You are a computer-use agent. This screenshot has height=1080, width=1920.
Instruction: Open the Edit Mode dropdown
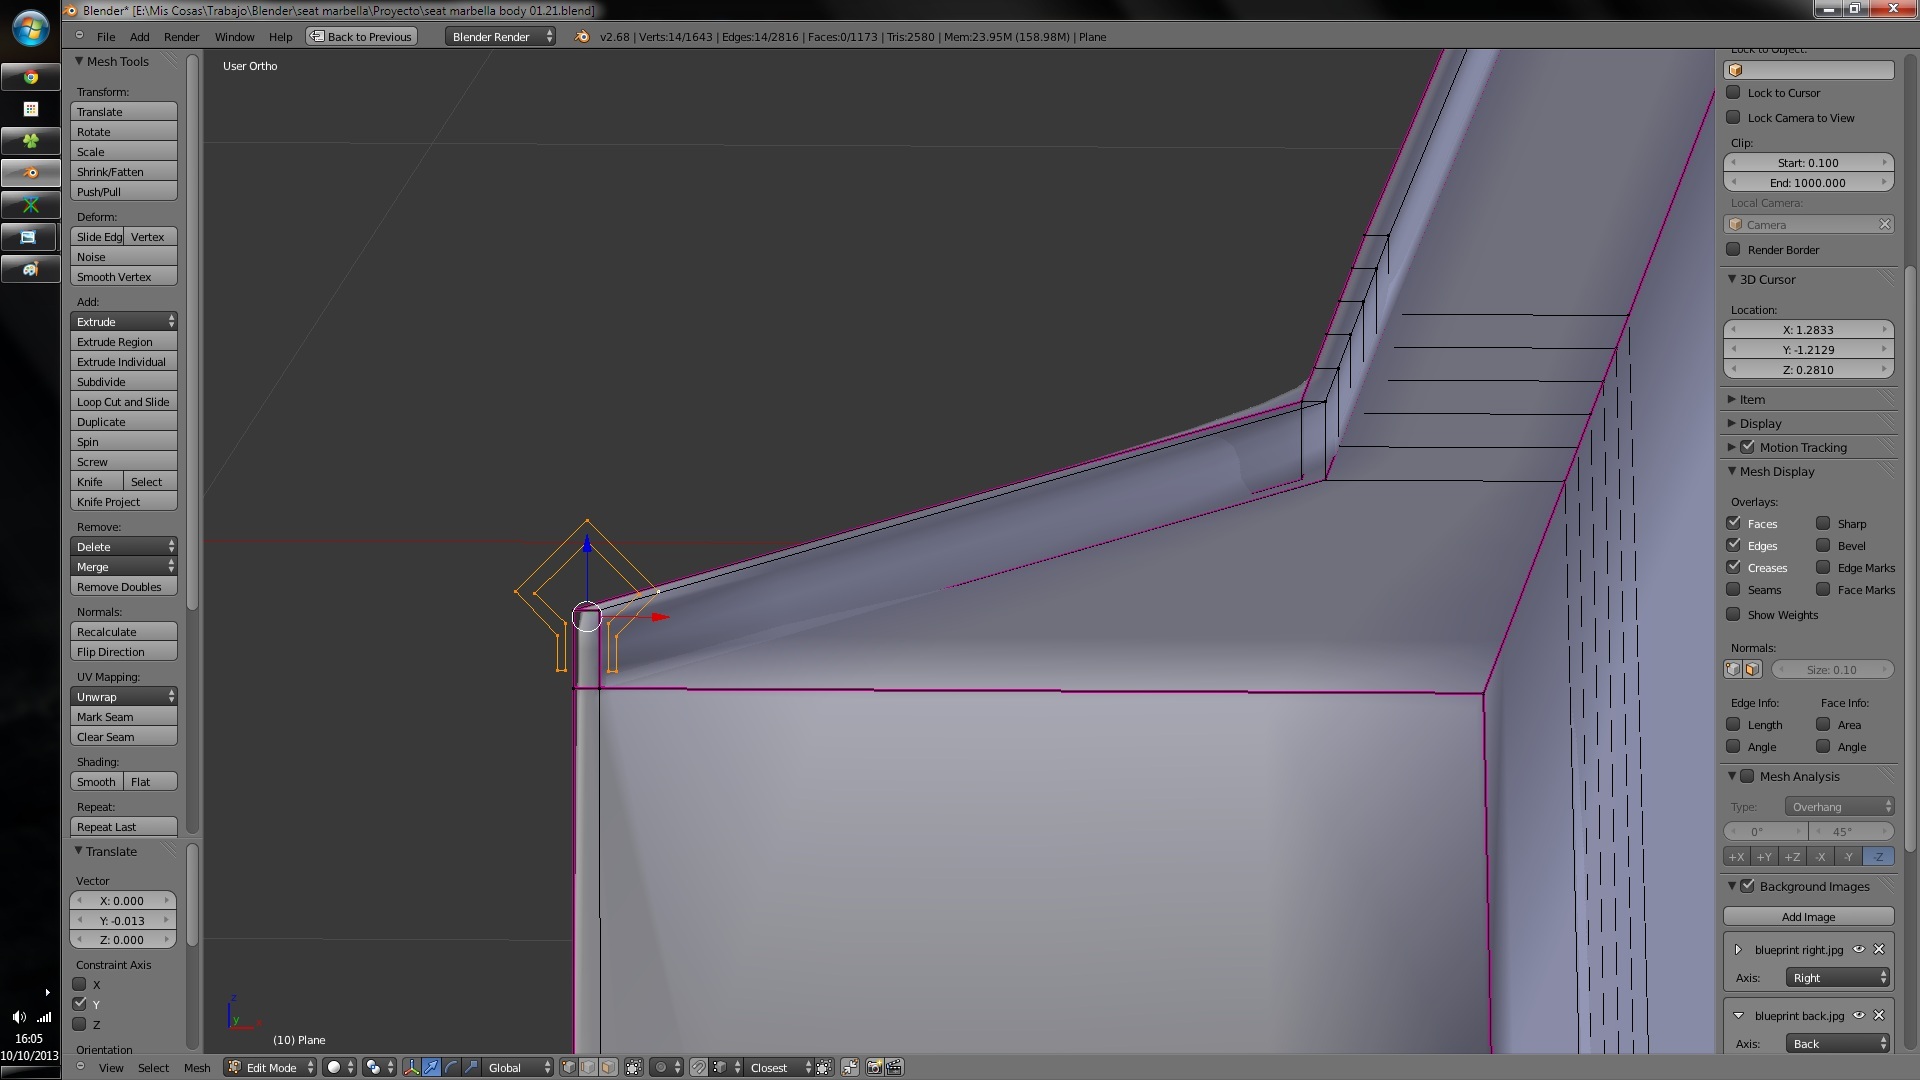tap(271, 1067)
